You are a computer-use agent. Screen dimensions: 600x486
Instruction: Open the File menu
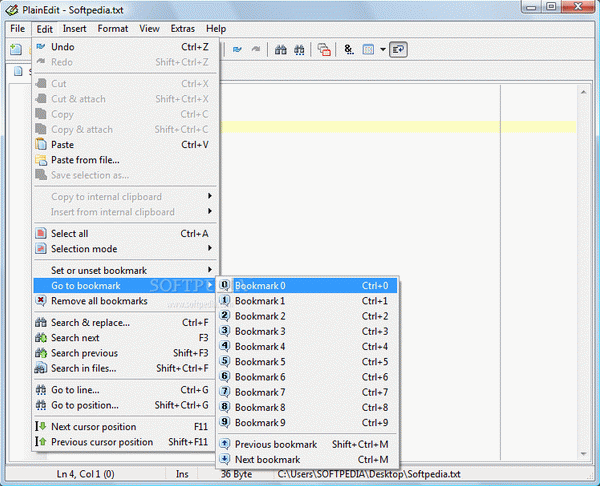pos(18,29)
